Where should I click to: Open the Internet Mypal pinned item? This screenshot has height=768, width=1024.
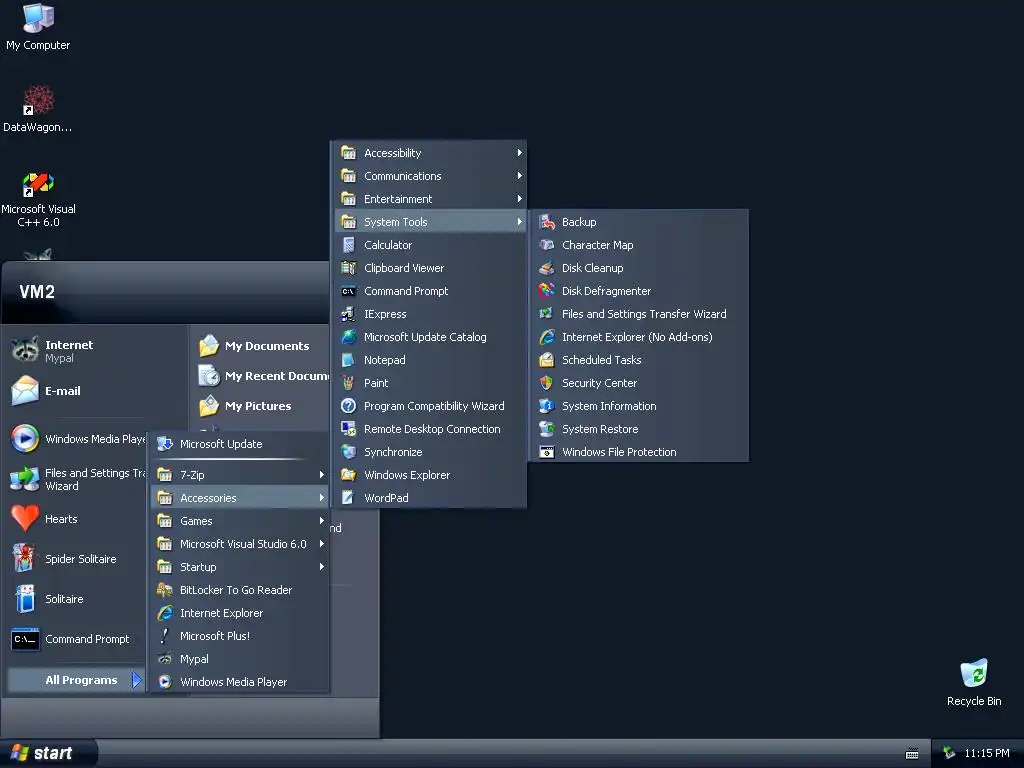pos(97,351)
